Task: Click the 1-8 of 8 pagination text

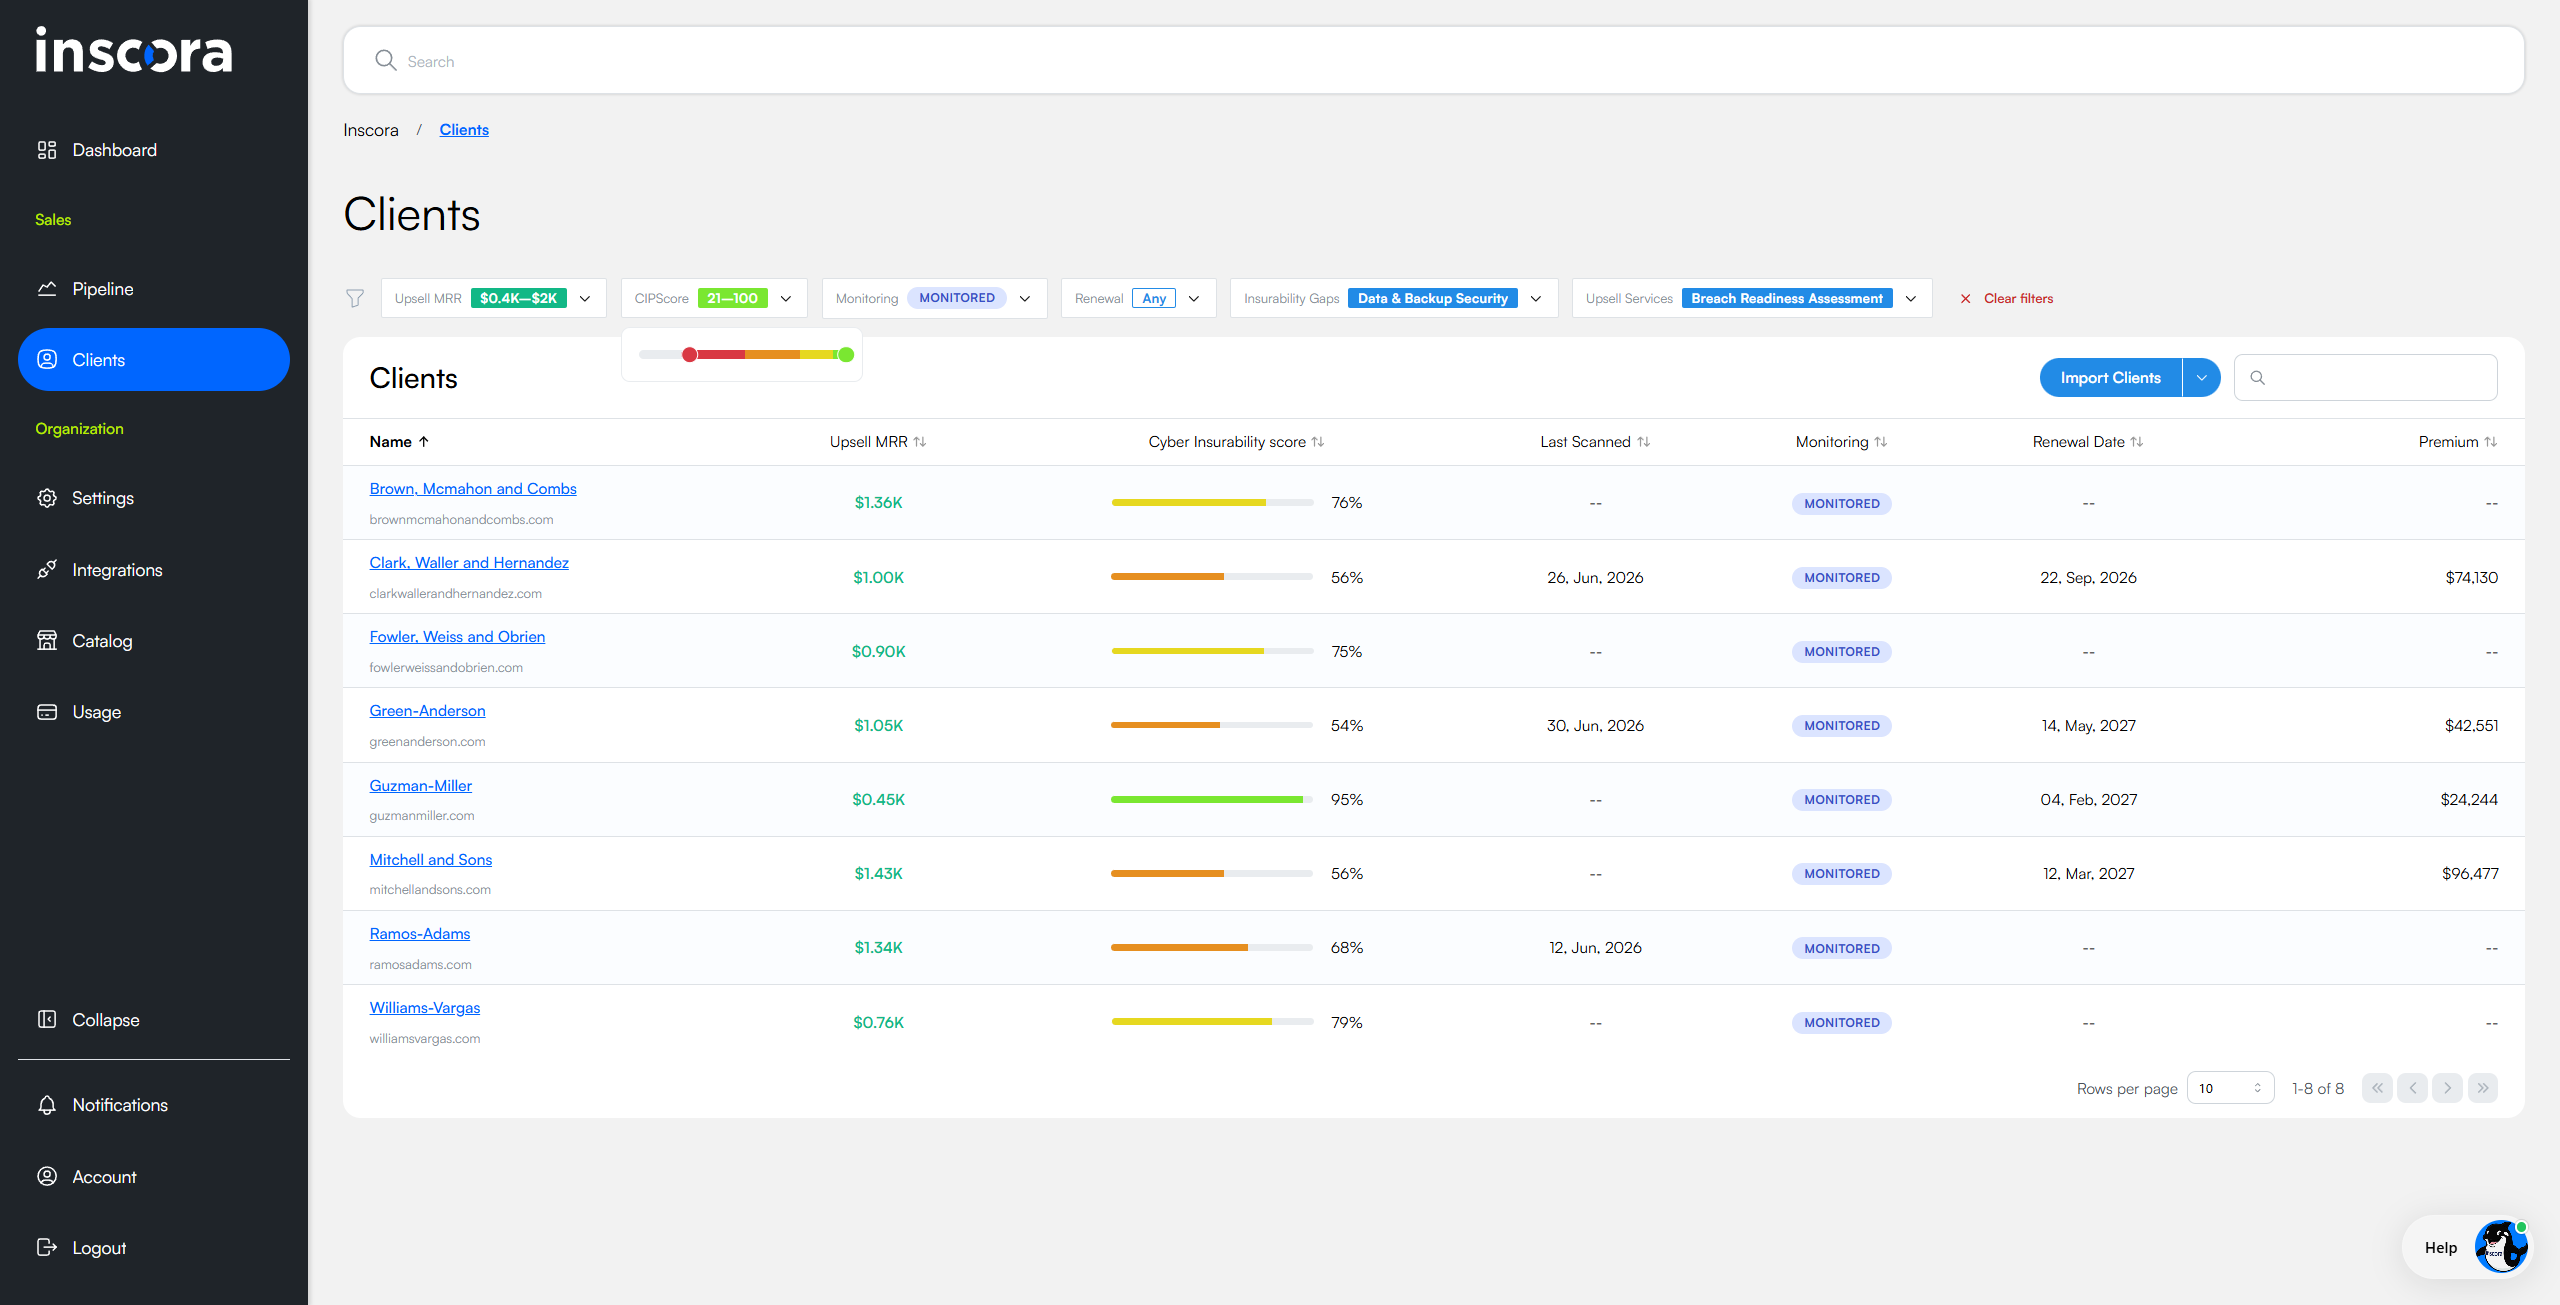Action: [x=2318, y=1088]
